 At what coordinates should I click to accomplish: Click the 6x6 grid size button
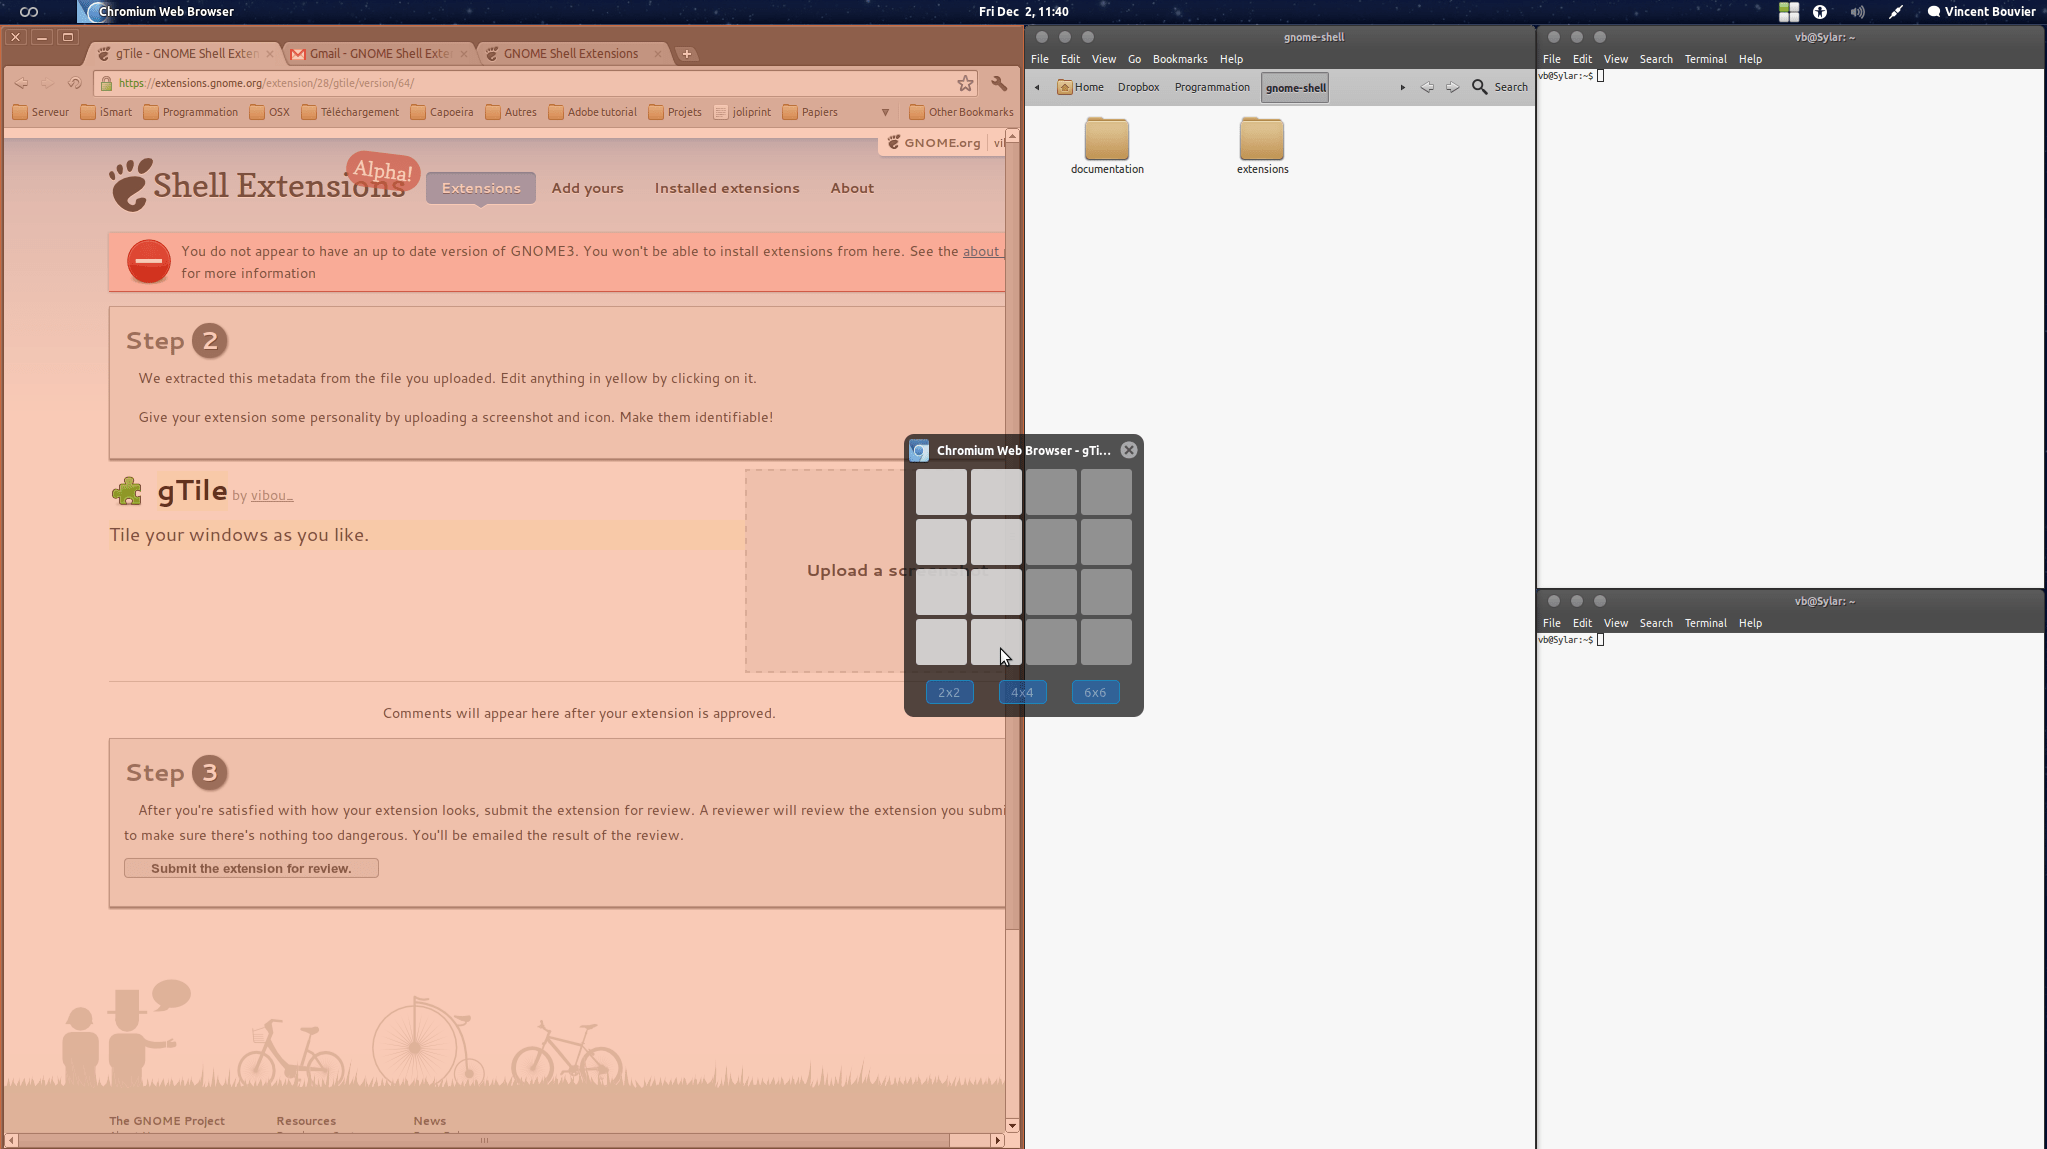point(1095,692)
